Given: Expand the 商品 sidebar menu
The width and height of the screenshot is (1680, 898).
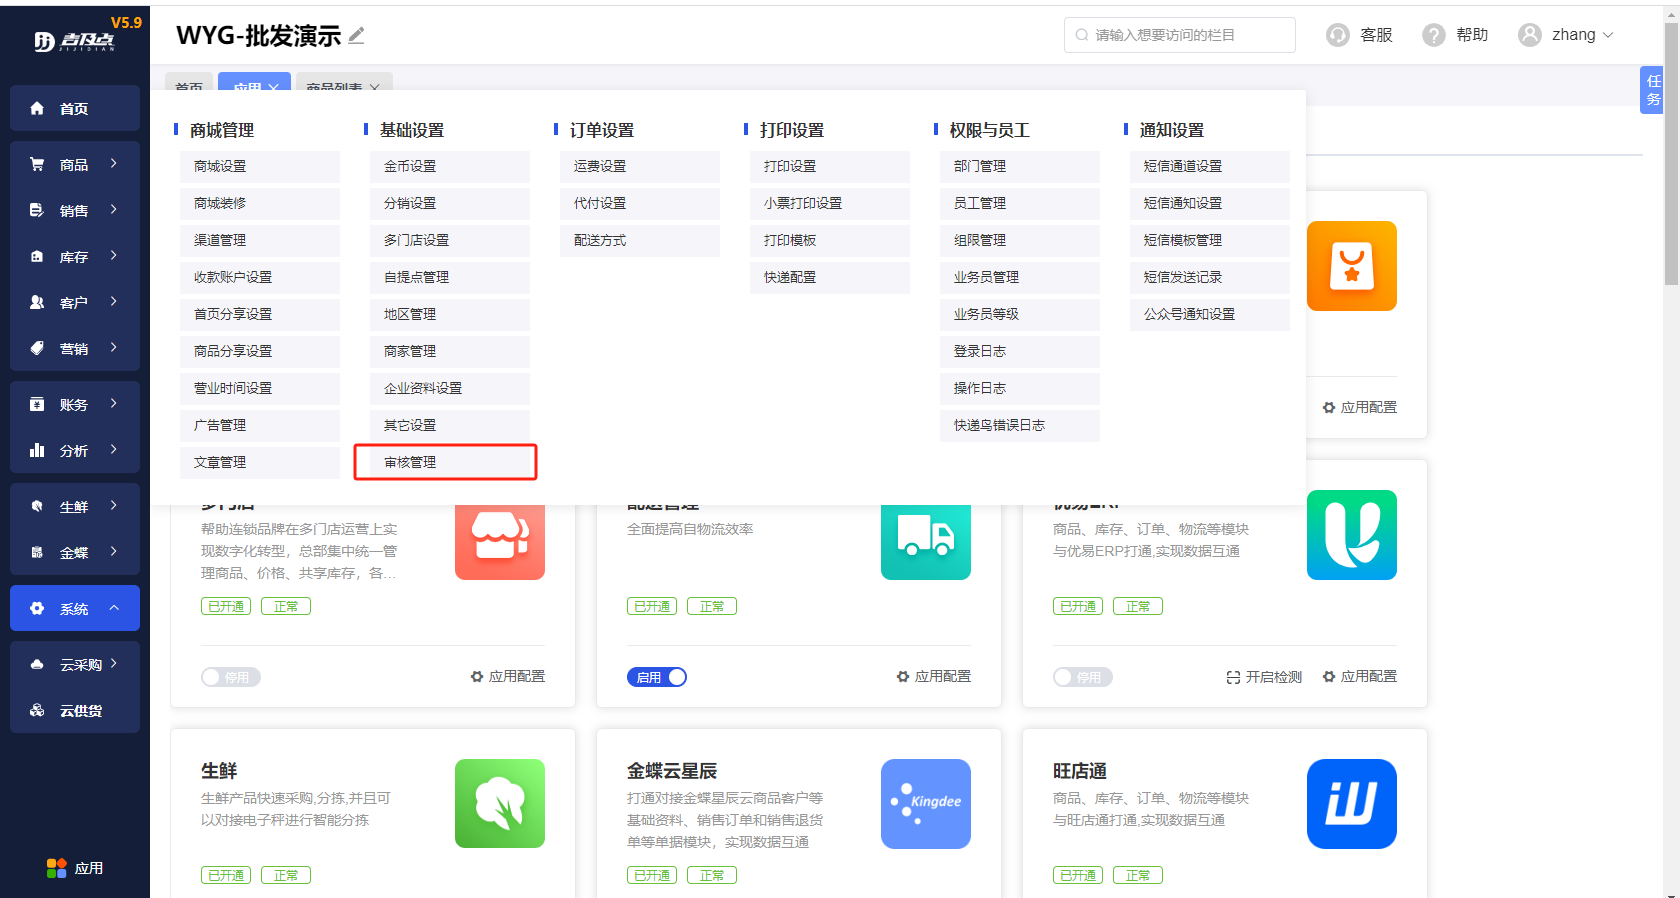Looking at the screenshot, I should point(75,164).
